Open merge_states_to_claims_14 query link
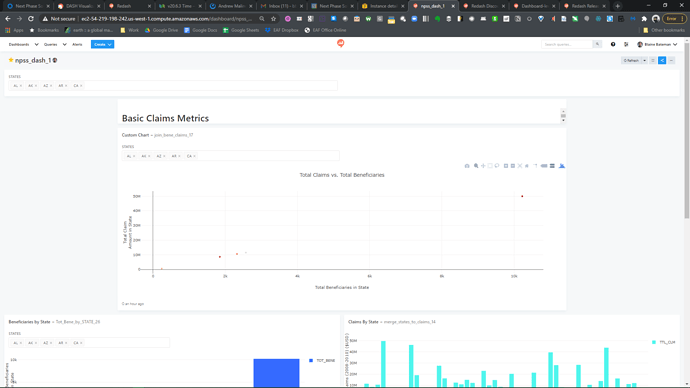The width and height of the screenshot is (690, 388). pyautogui.click(x=410, y=322)
